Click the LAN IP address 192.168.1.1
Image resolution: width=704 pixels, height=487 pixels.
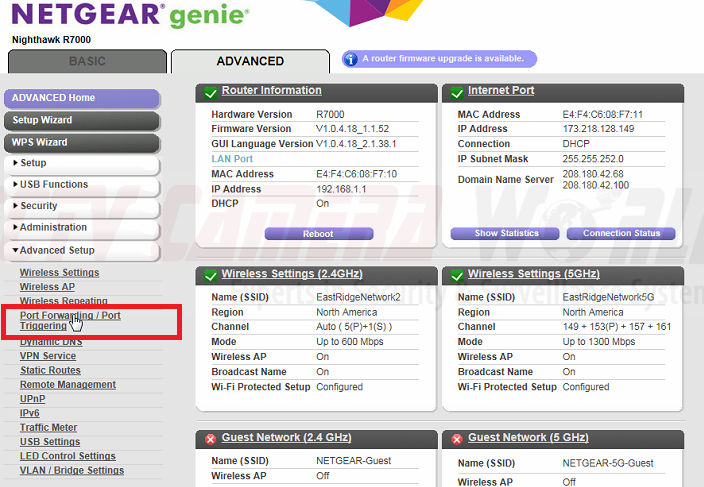[x=341, y=189]
